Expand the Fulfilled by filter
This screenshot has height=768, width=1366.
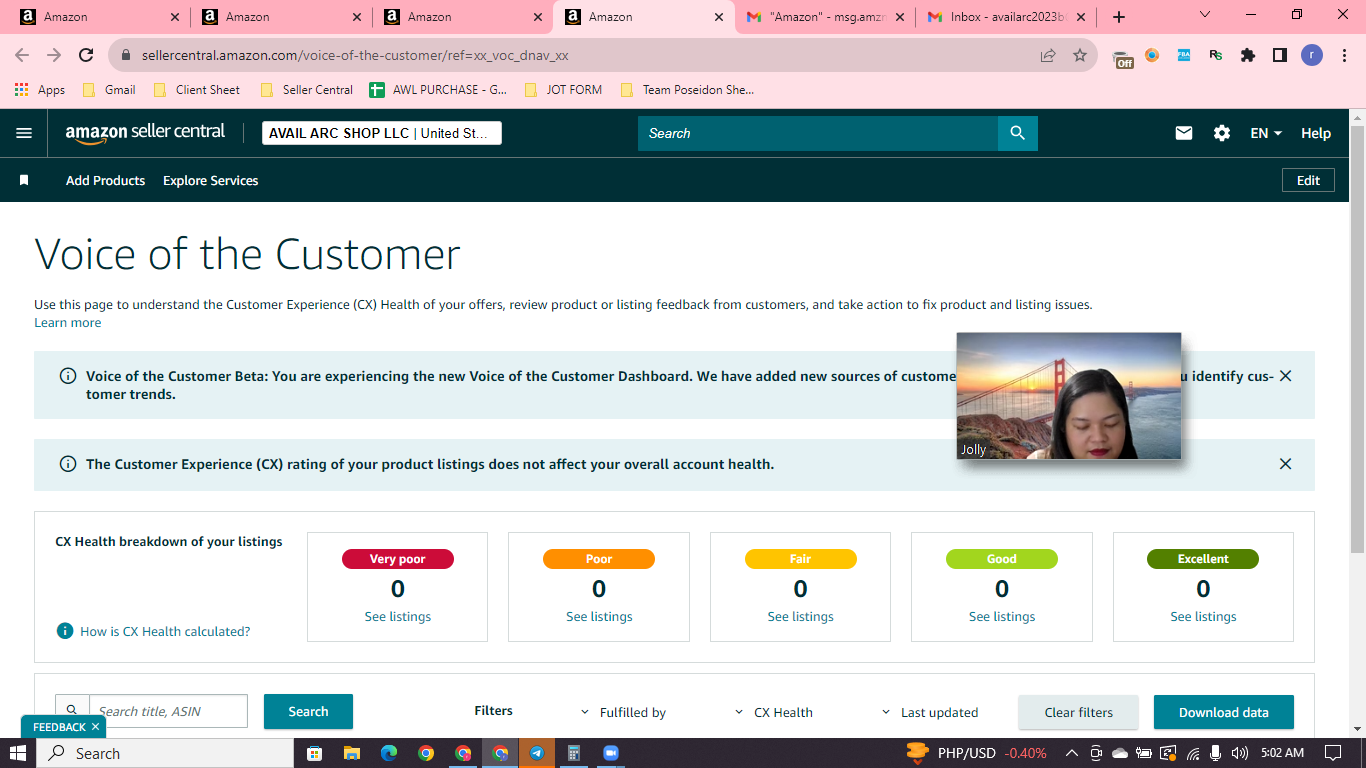click(624, 712)
